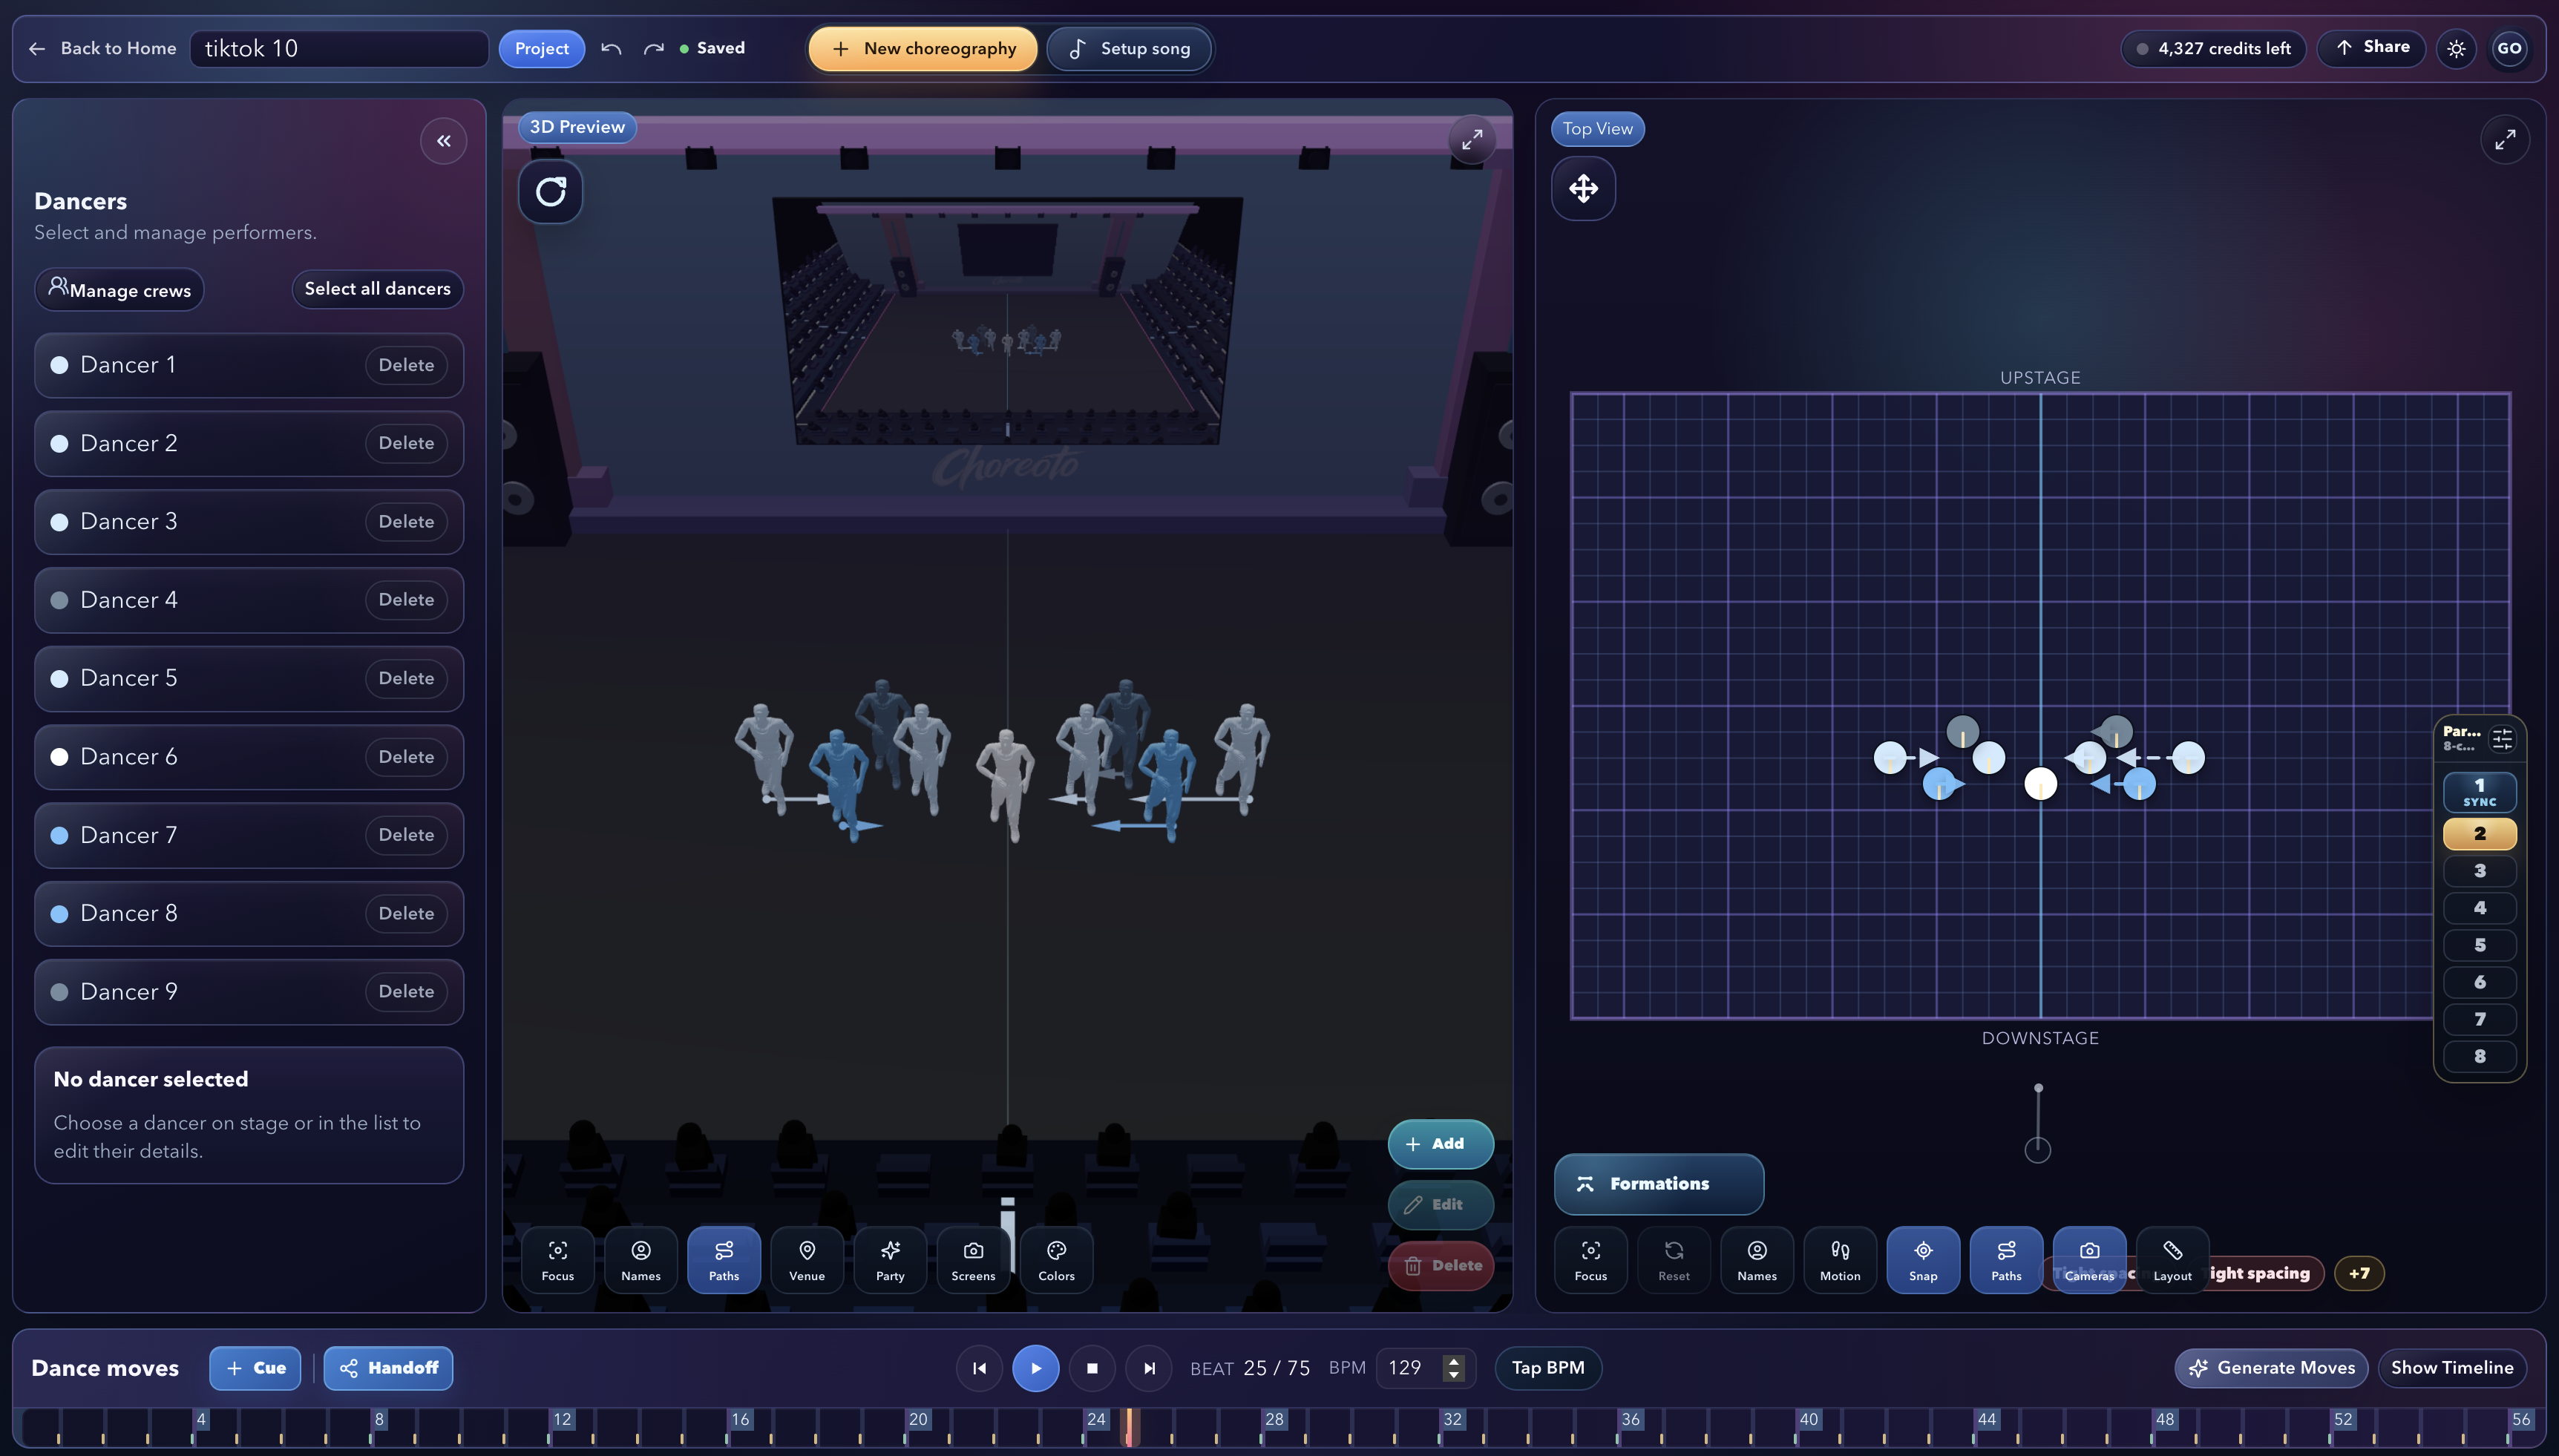
Task: Delete Dancer 2
Action: [x=406, y=443]
